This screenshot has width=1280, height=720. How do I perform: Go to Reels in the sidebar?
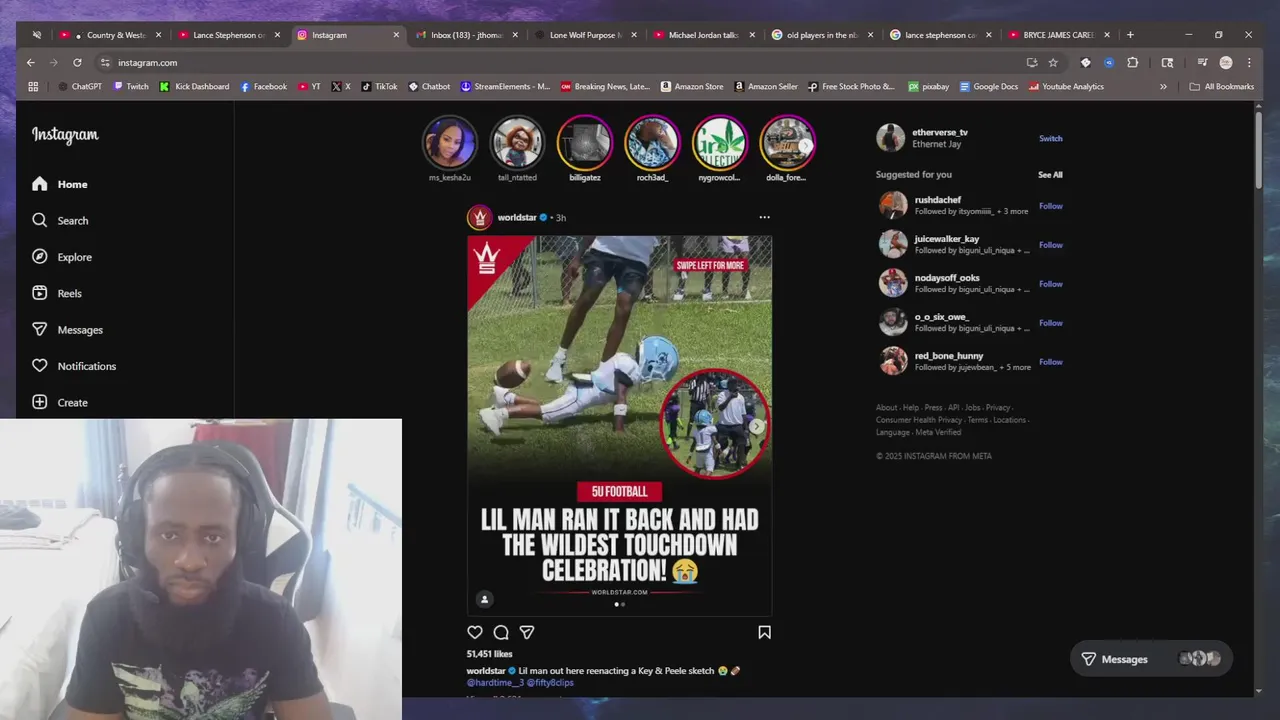57,293
